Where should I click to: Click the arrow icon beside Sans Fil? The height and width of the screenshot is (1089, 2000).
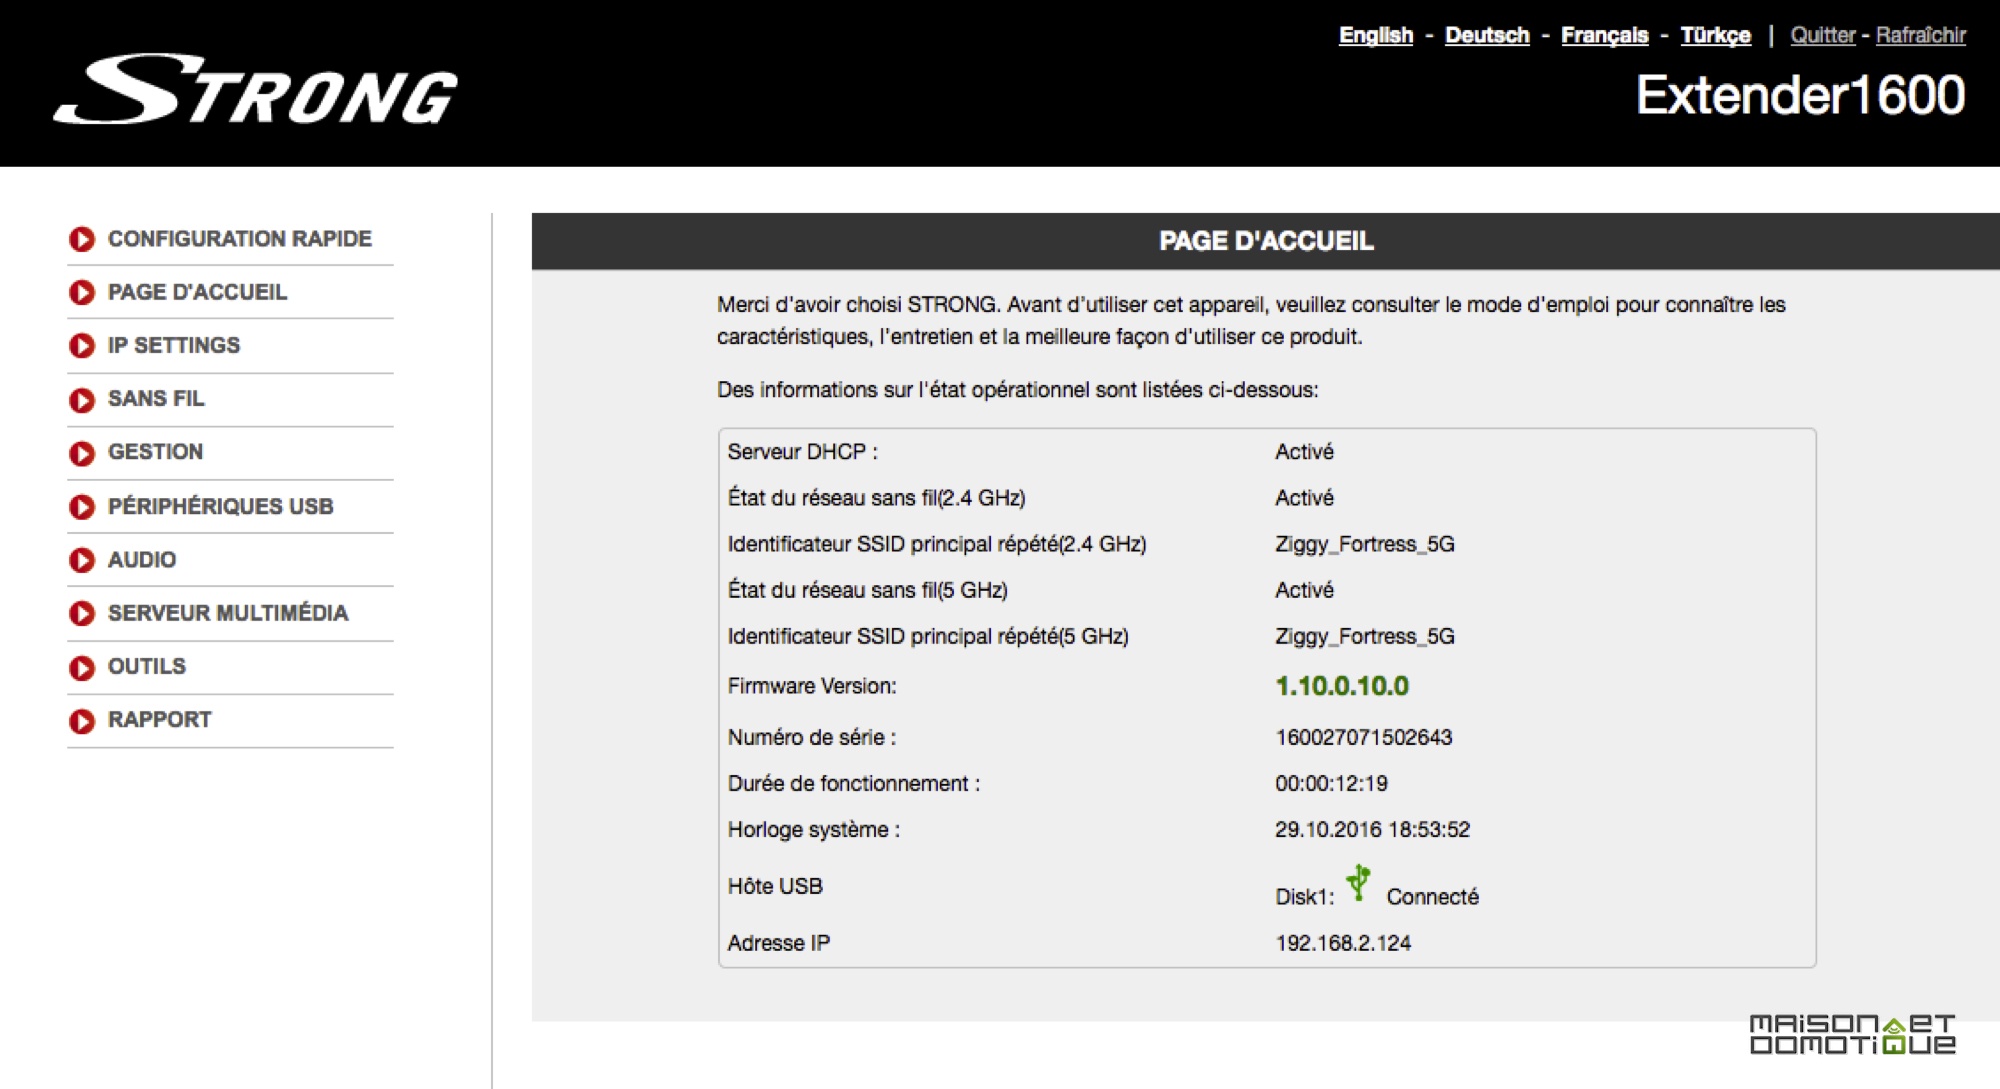[x=82, y=400]
